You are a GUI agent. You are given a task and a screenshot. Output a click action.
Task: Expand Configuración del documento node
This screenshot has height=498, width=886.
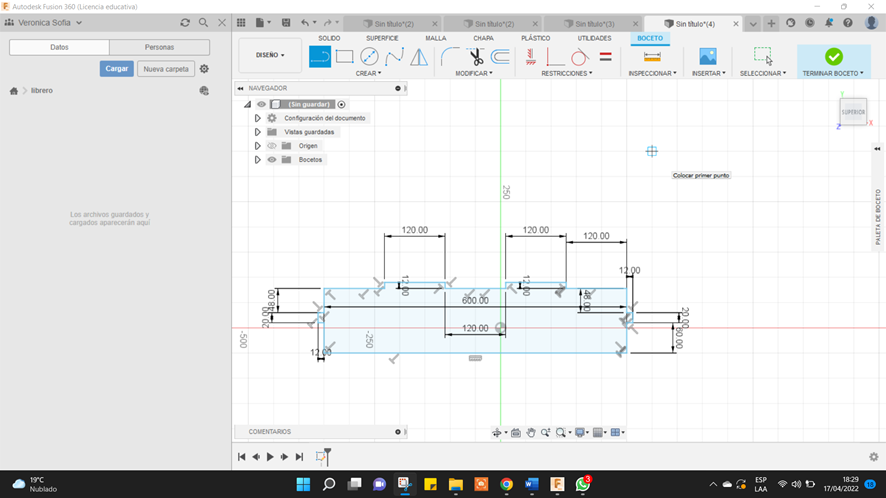click(258, 118)
